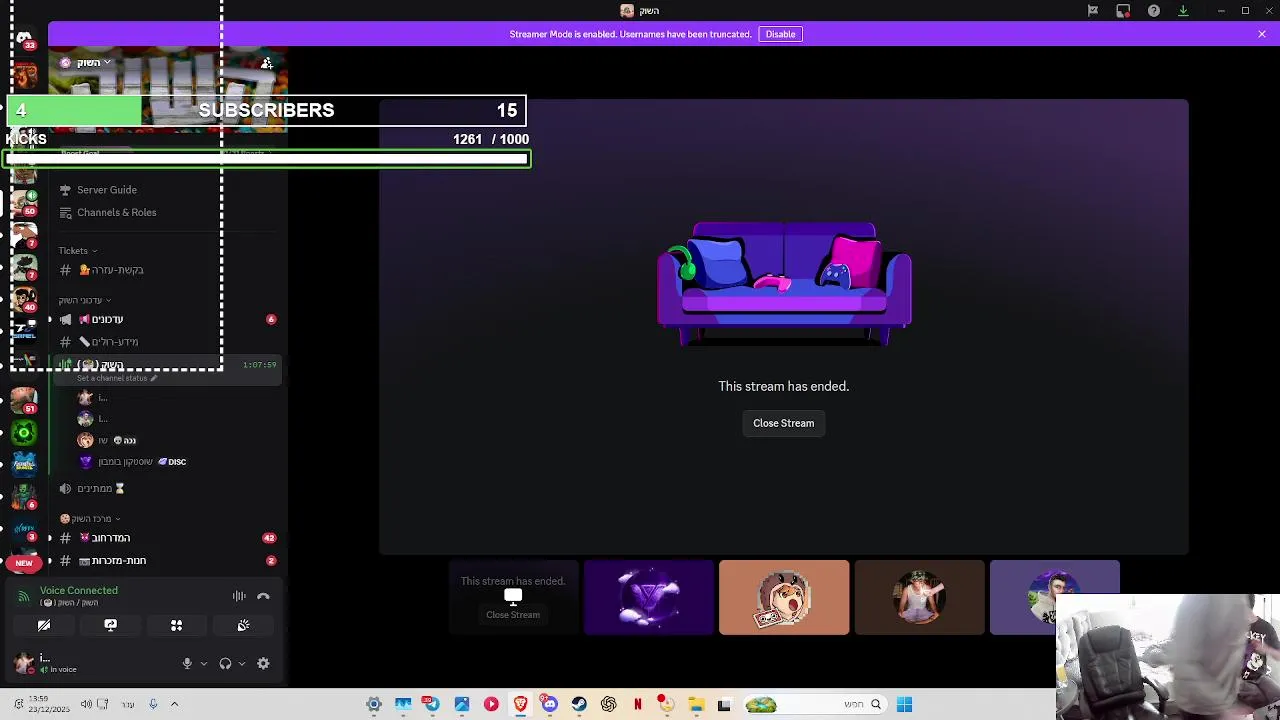Open Discord Help question mark icon

[x=1154, y=11]
